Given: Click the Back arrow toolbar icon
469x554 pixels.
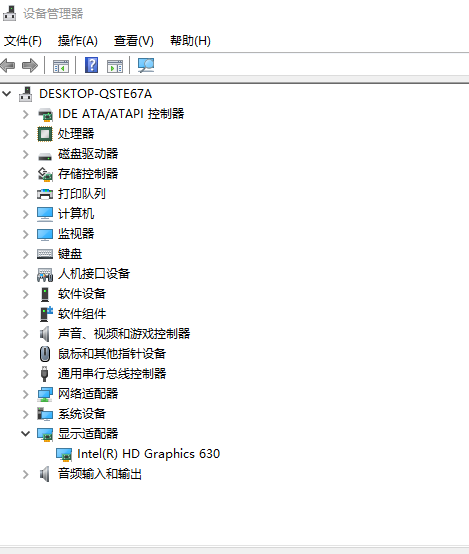Looking at the screenshot, I should [x=8, y=65].
